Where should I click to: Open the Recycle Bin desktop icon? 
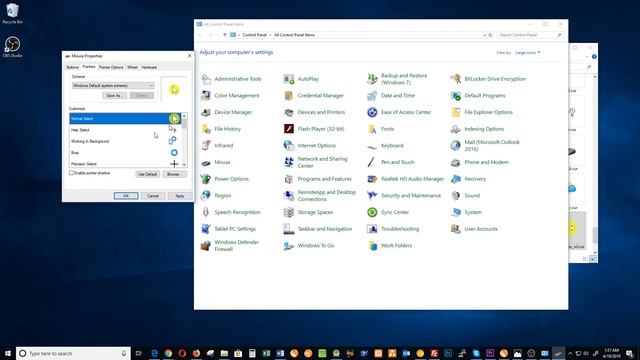tap(12, 13)
